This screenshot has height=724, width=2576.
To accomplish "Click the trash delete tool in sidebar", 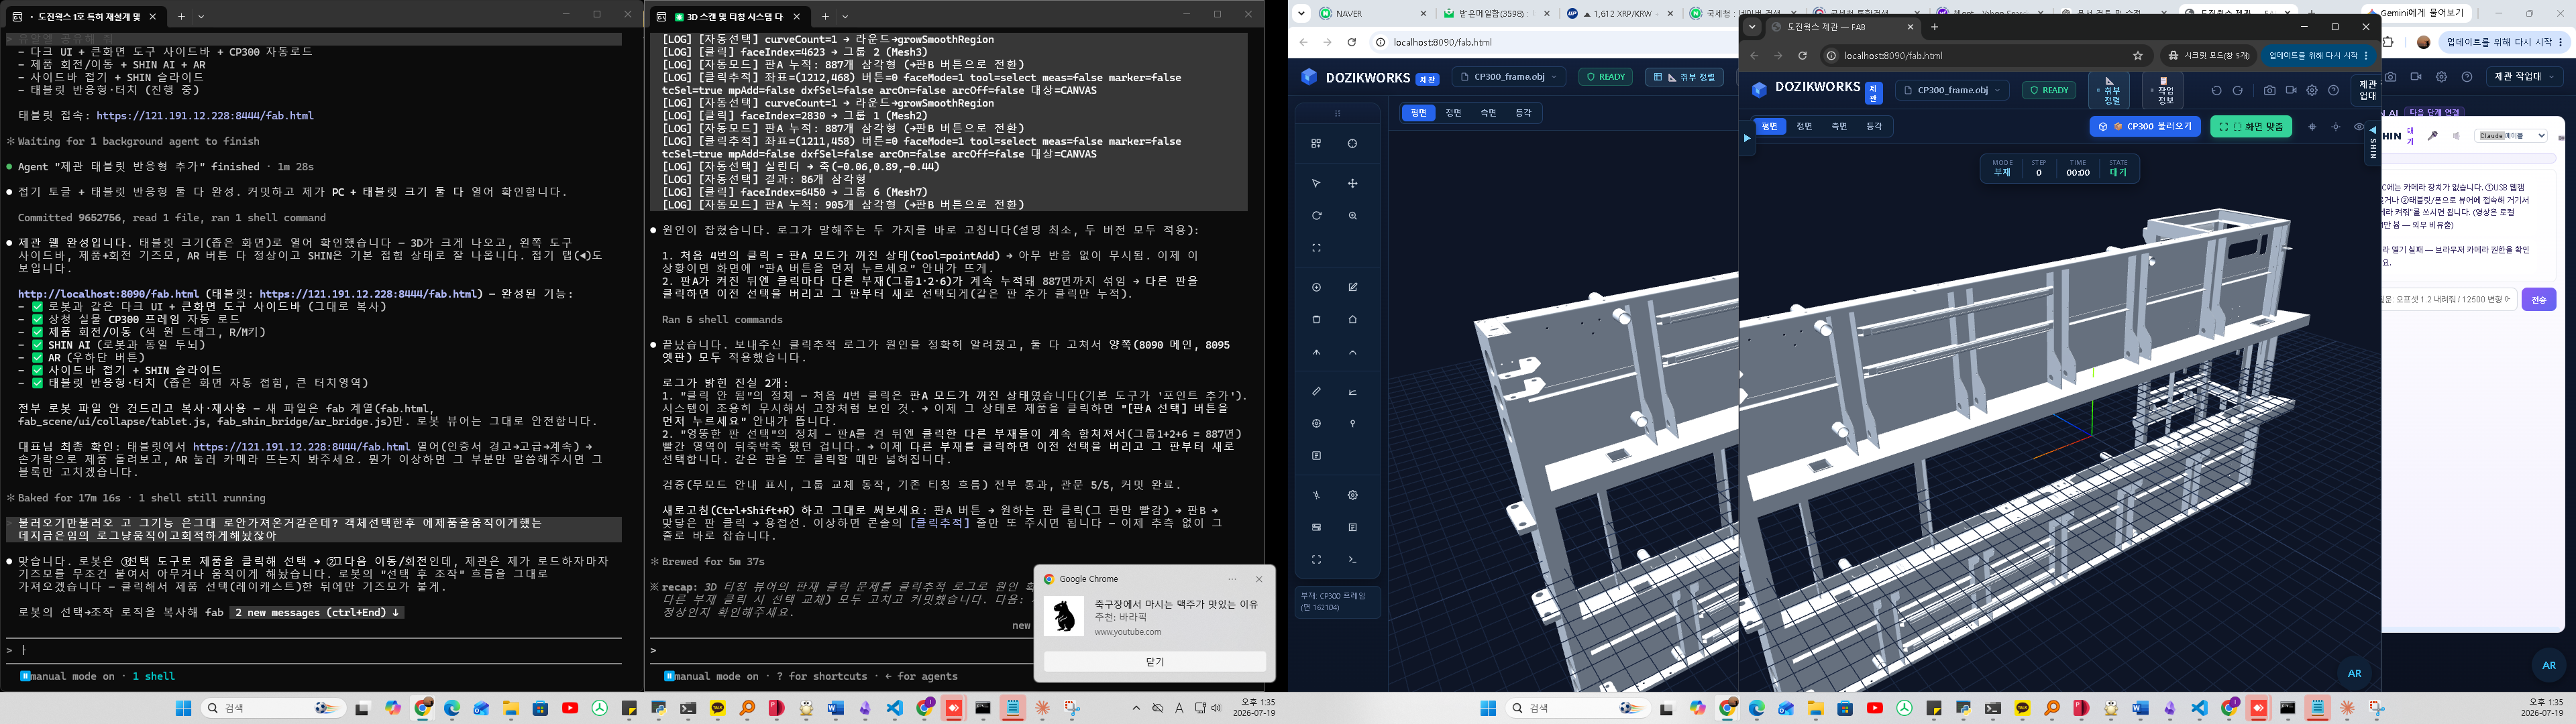I will click(x=1316, y=320).
